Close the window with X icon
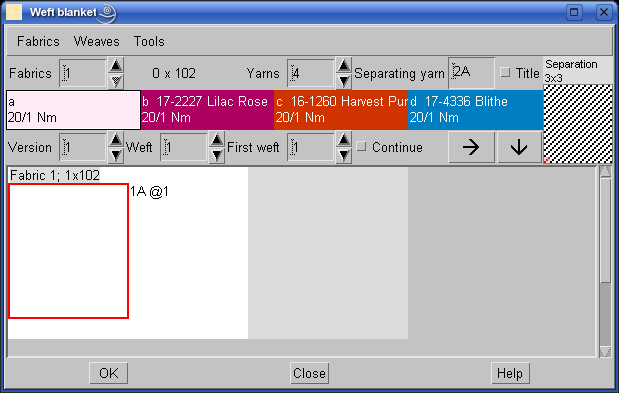This screenshot has height=393, width=619. [x=604, y=12]
